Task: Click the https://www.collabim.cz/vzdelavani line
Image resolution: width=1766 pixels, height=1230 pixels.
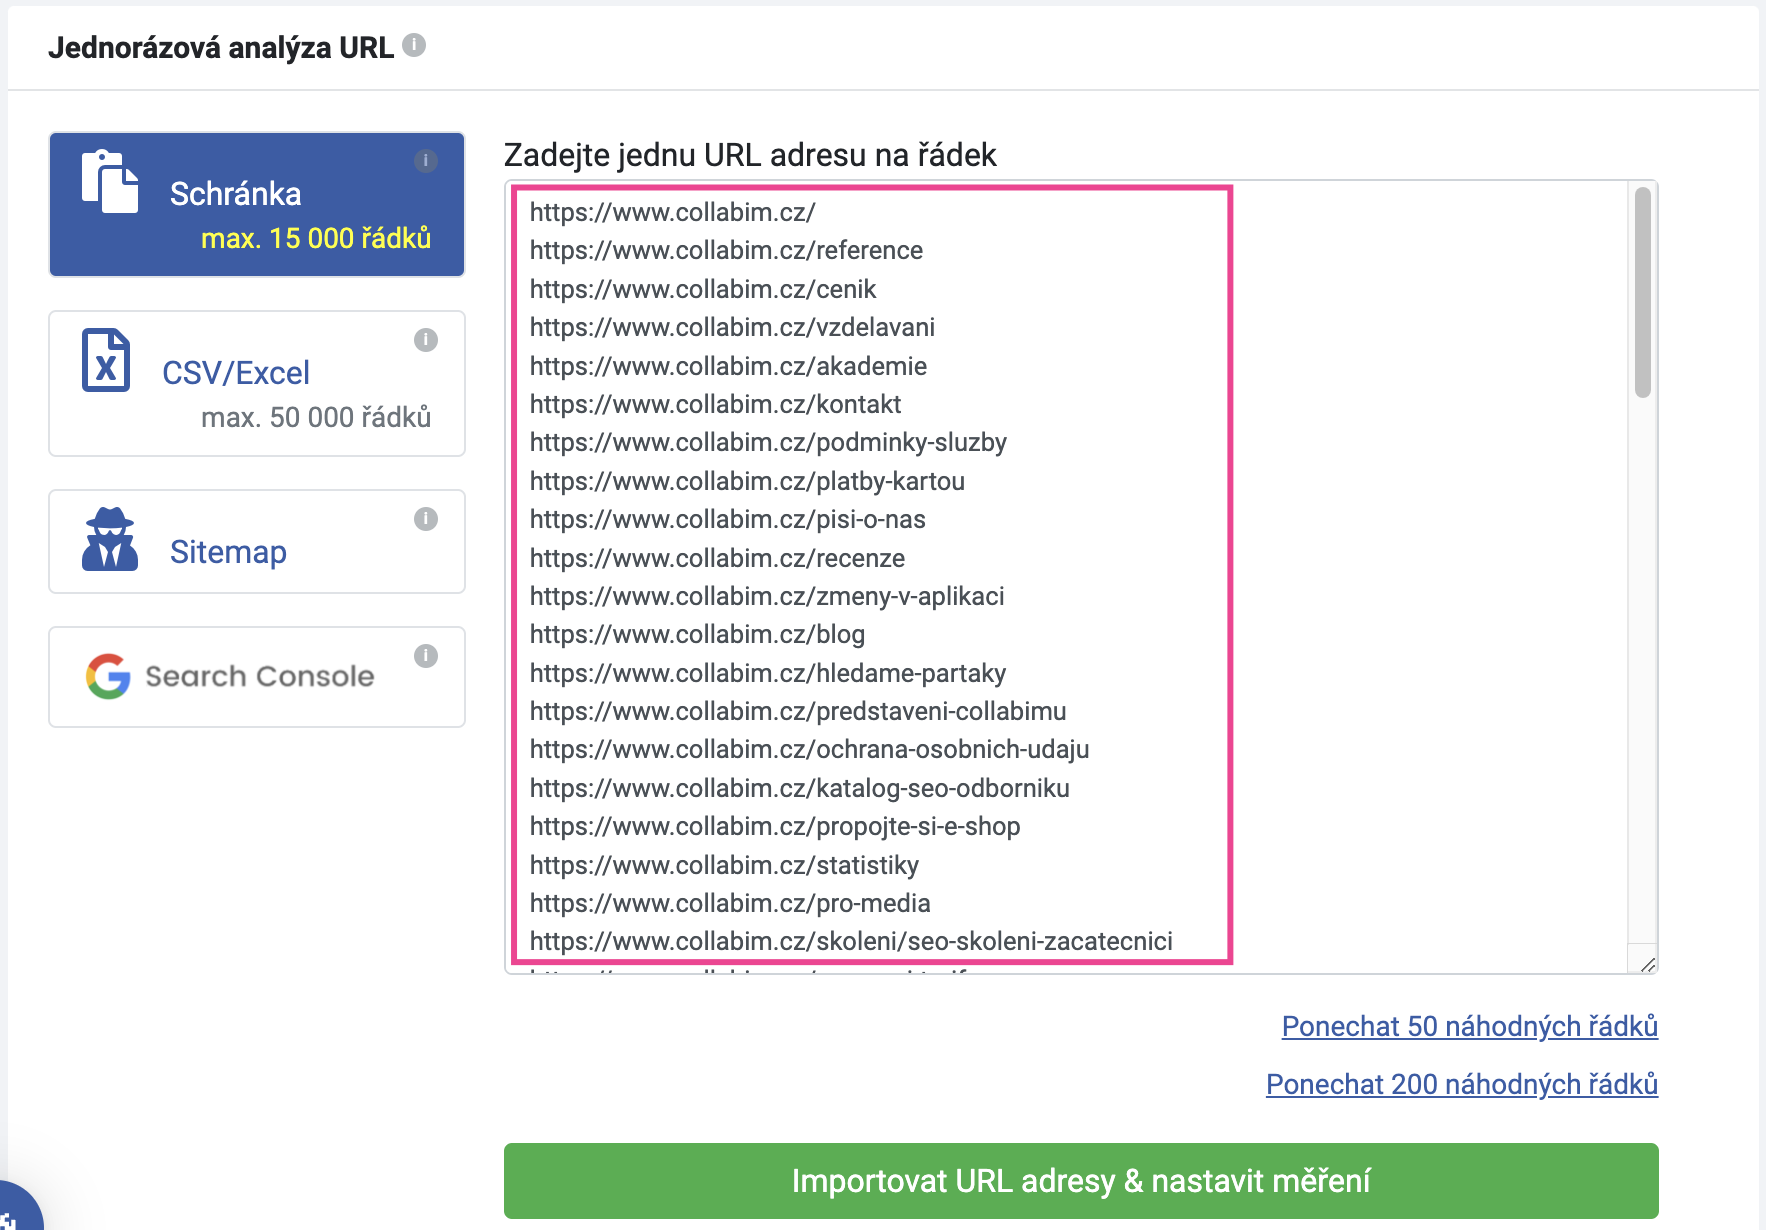Action: coord(732,327)
